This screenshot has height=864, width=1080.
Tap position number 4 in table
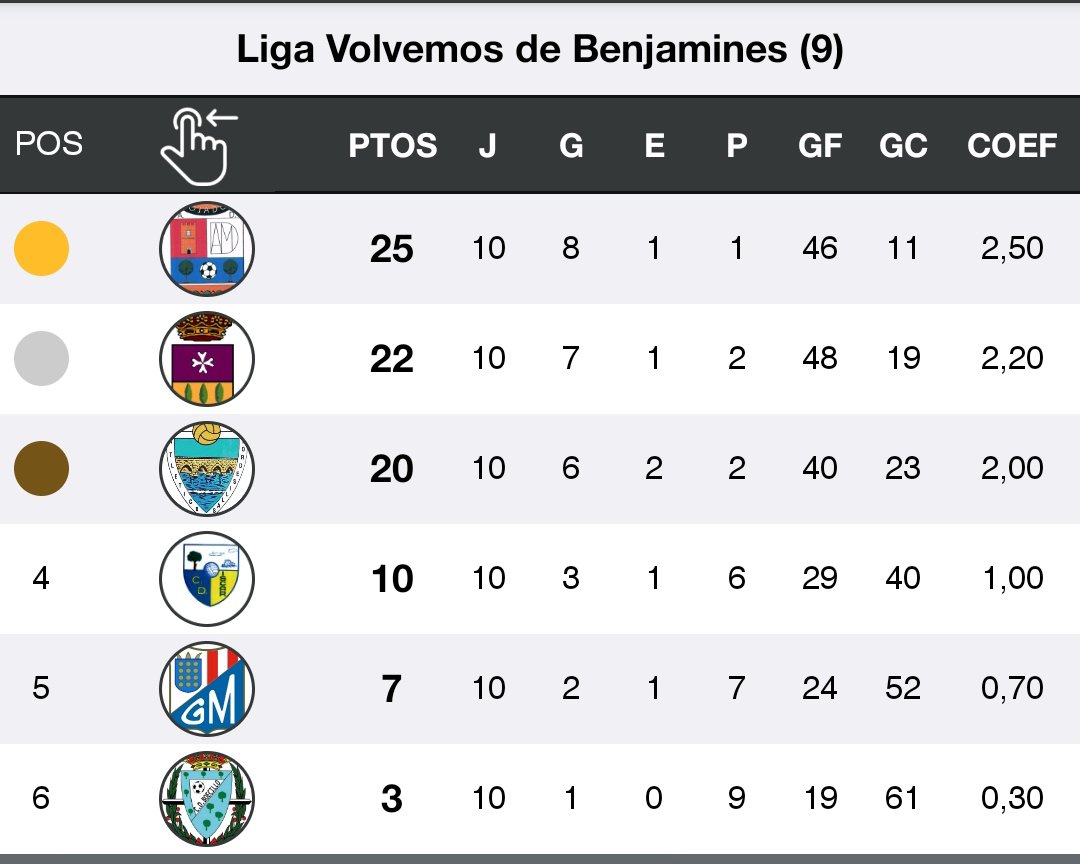coord(41,578)
